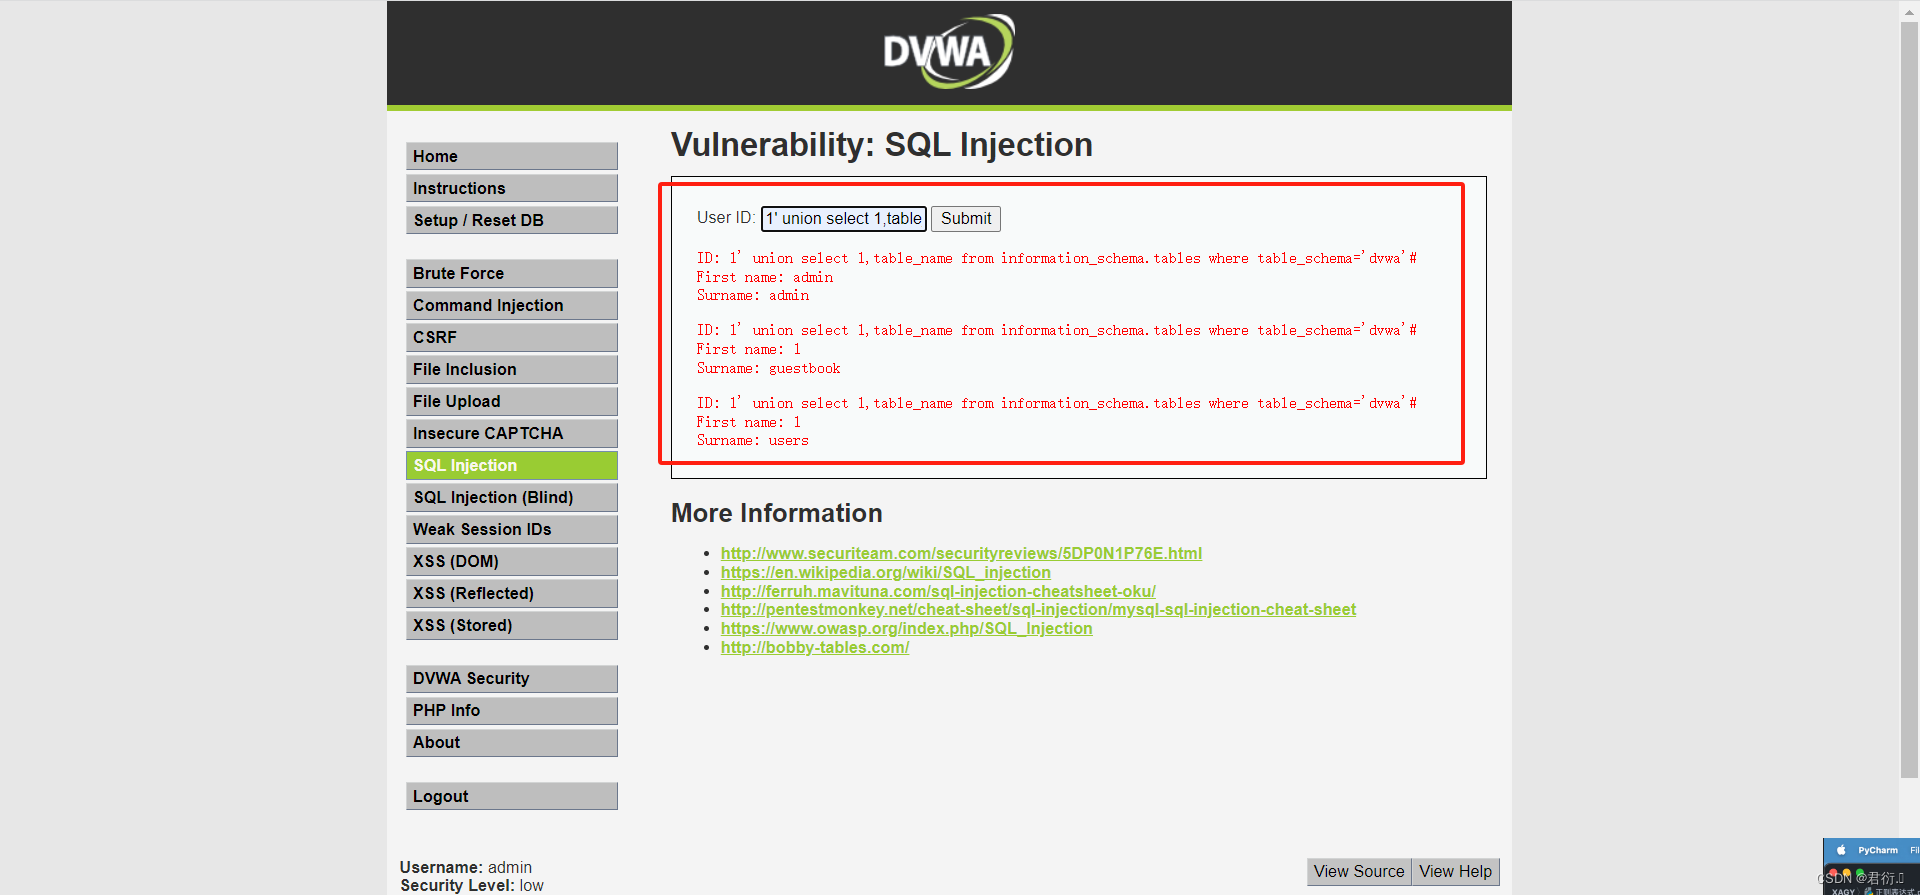Click the highlighted SQL Injection item
The height and width of the screenshot is (895, 1920).
tap(511, 465)
